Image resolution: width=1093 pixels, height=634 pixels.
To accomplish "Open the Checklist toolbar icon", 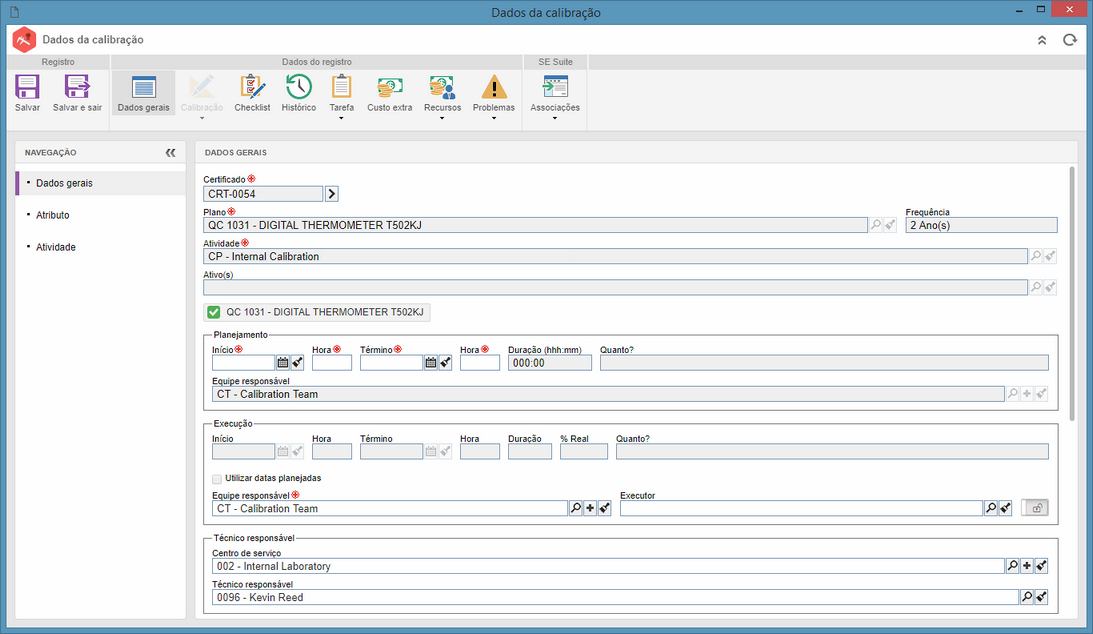I will pos(252,87).
